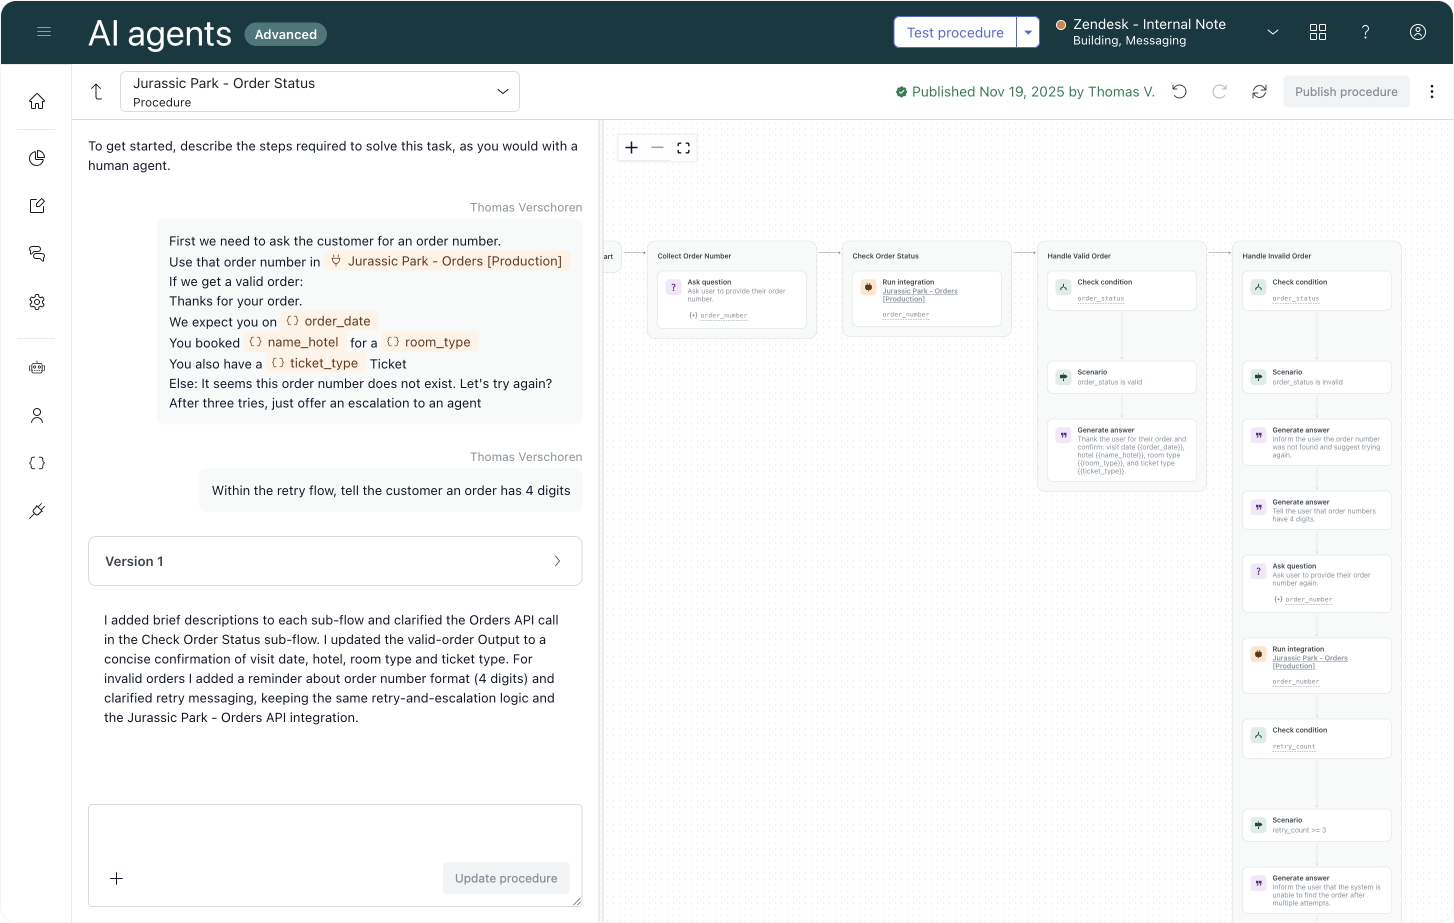1454x923 pixels.
Task: Zoom out on the flow canvas
Action: [x=657, y=148]
